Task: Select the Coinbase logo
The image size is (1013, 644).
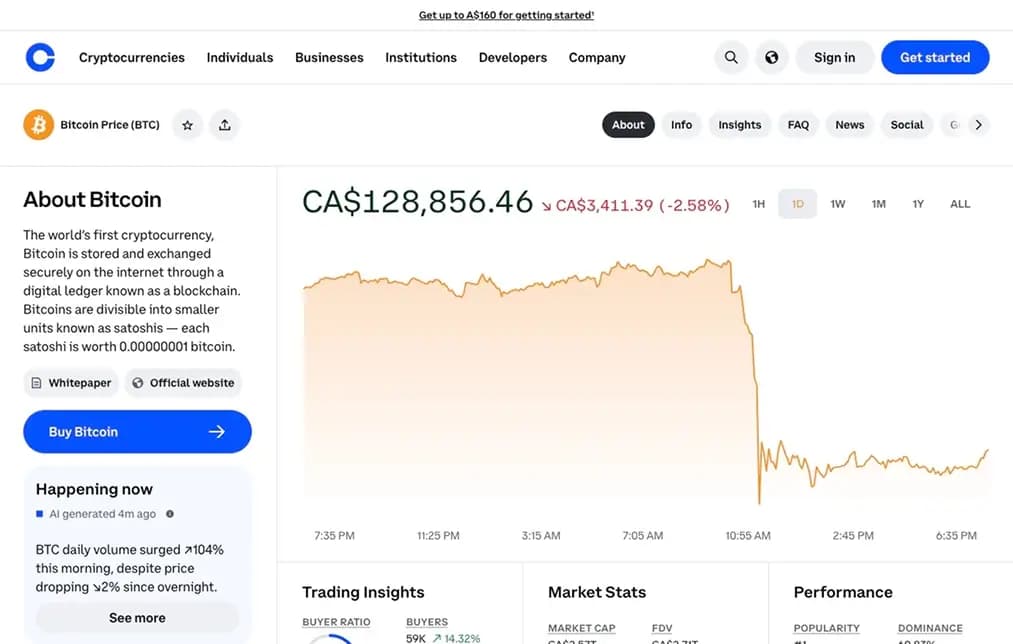Action: (x=40, y=57)
